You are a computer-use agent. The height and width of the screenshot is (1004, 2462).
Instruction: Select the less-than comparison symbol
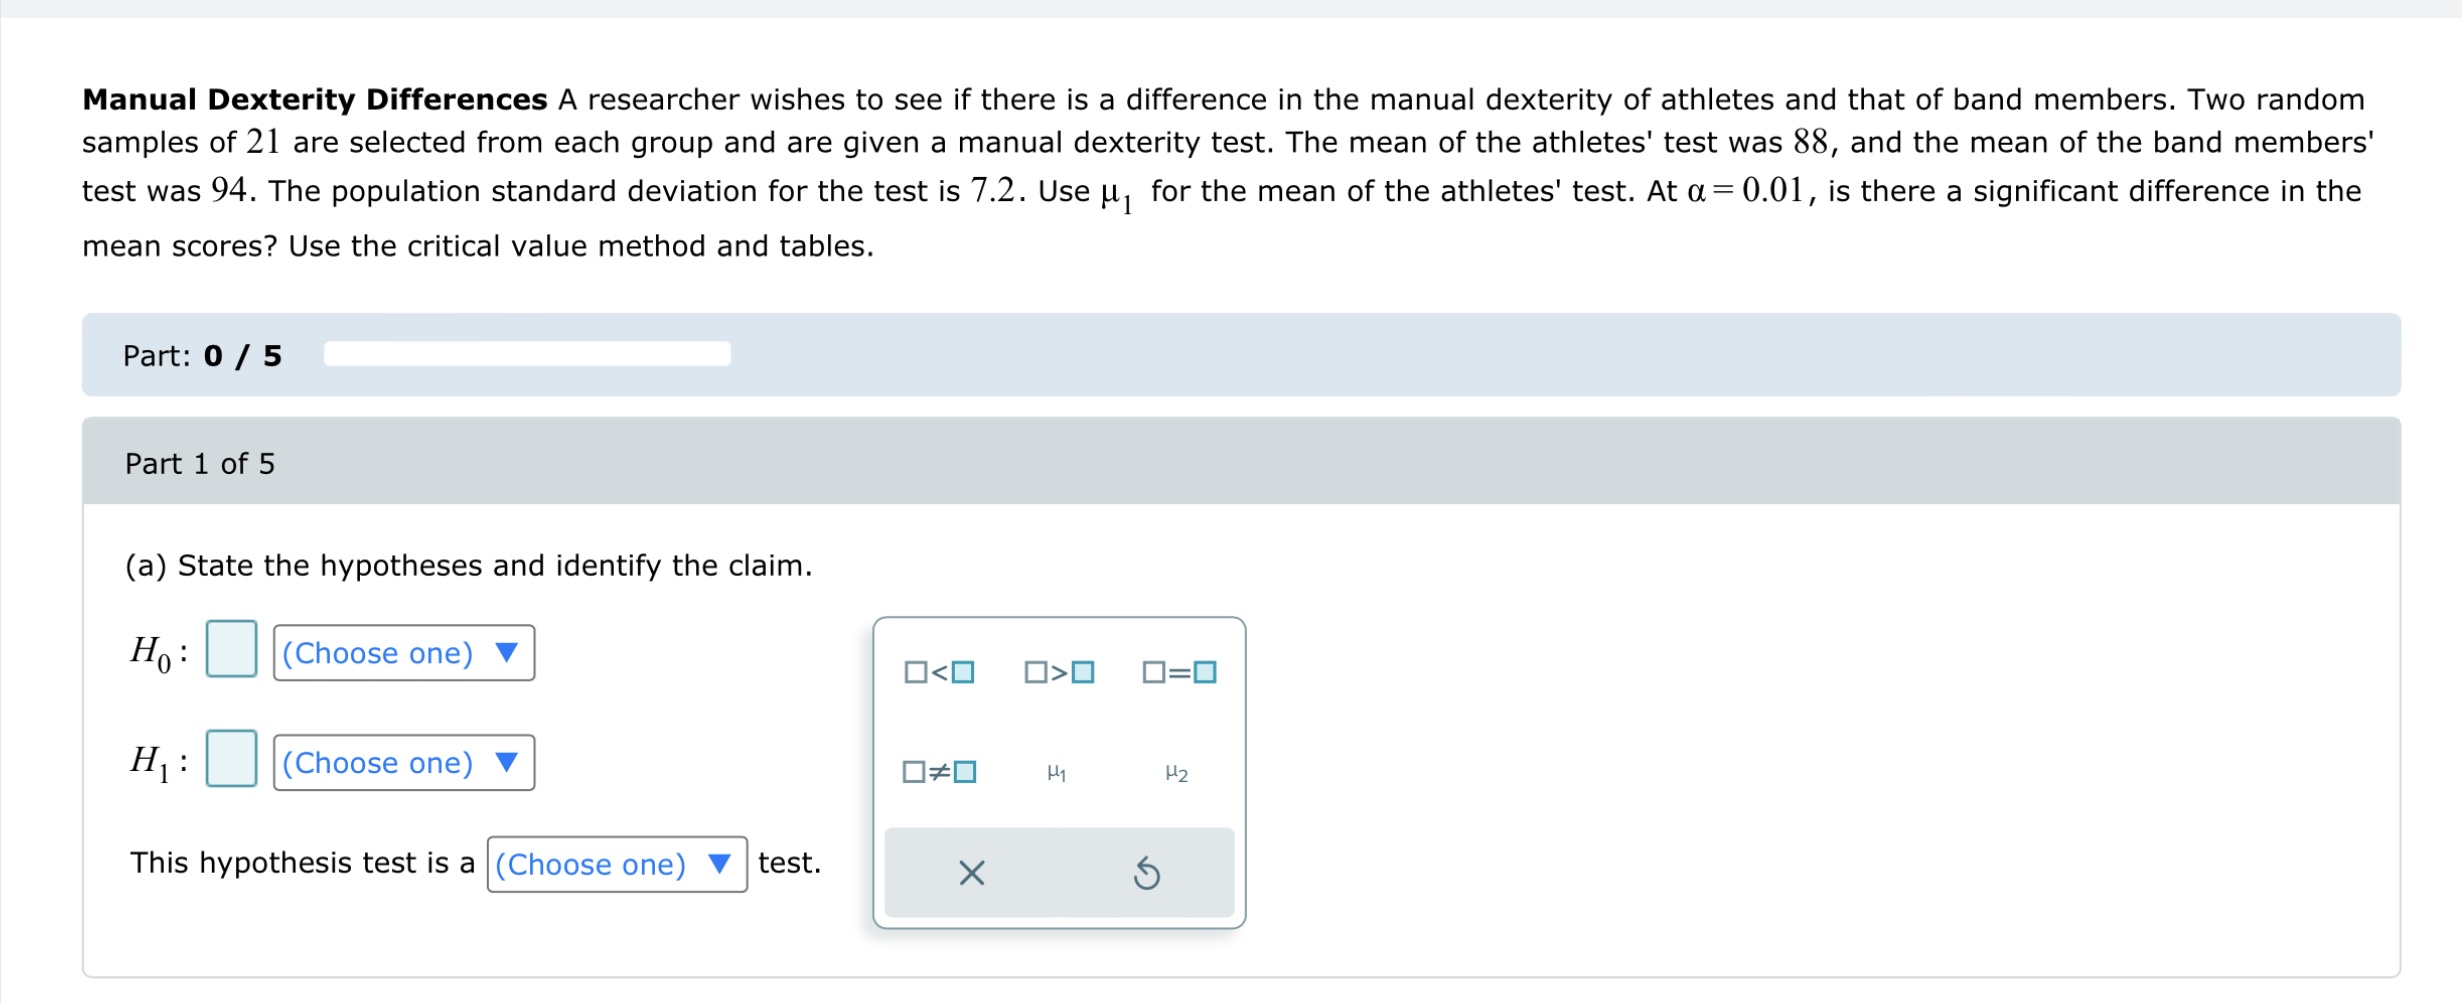pos(939,672)
